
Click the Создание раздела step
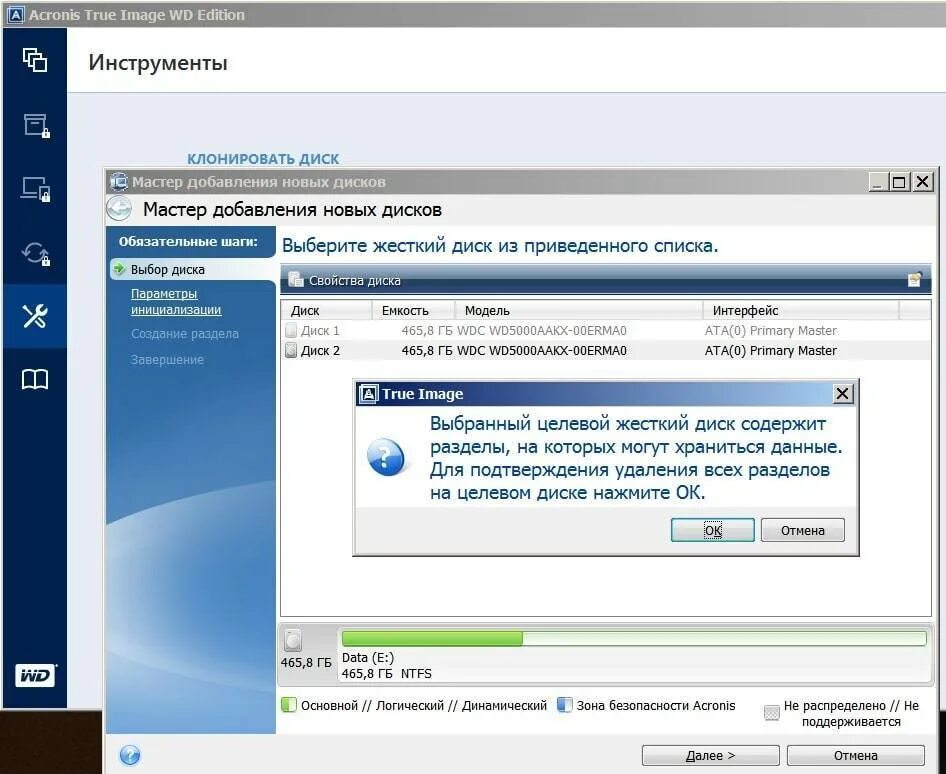coord(185,333)
